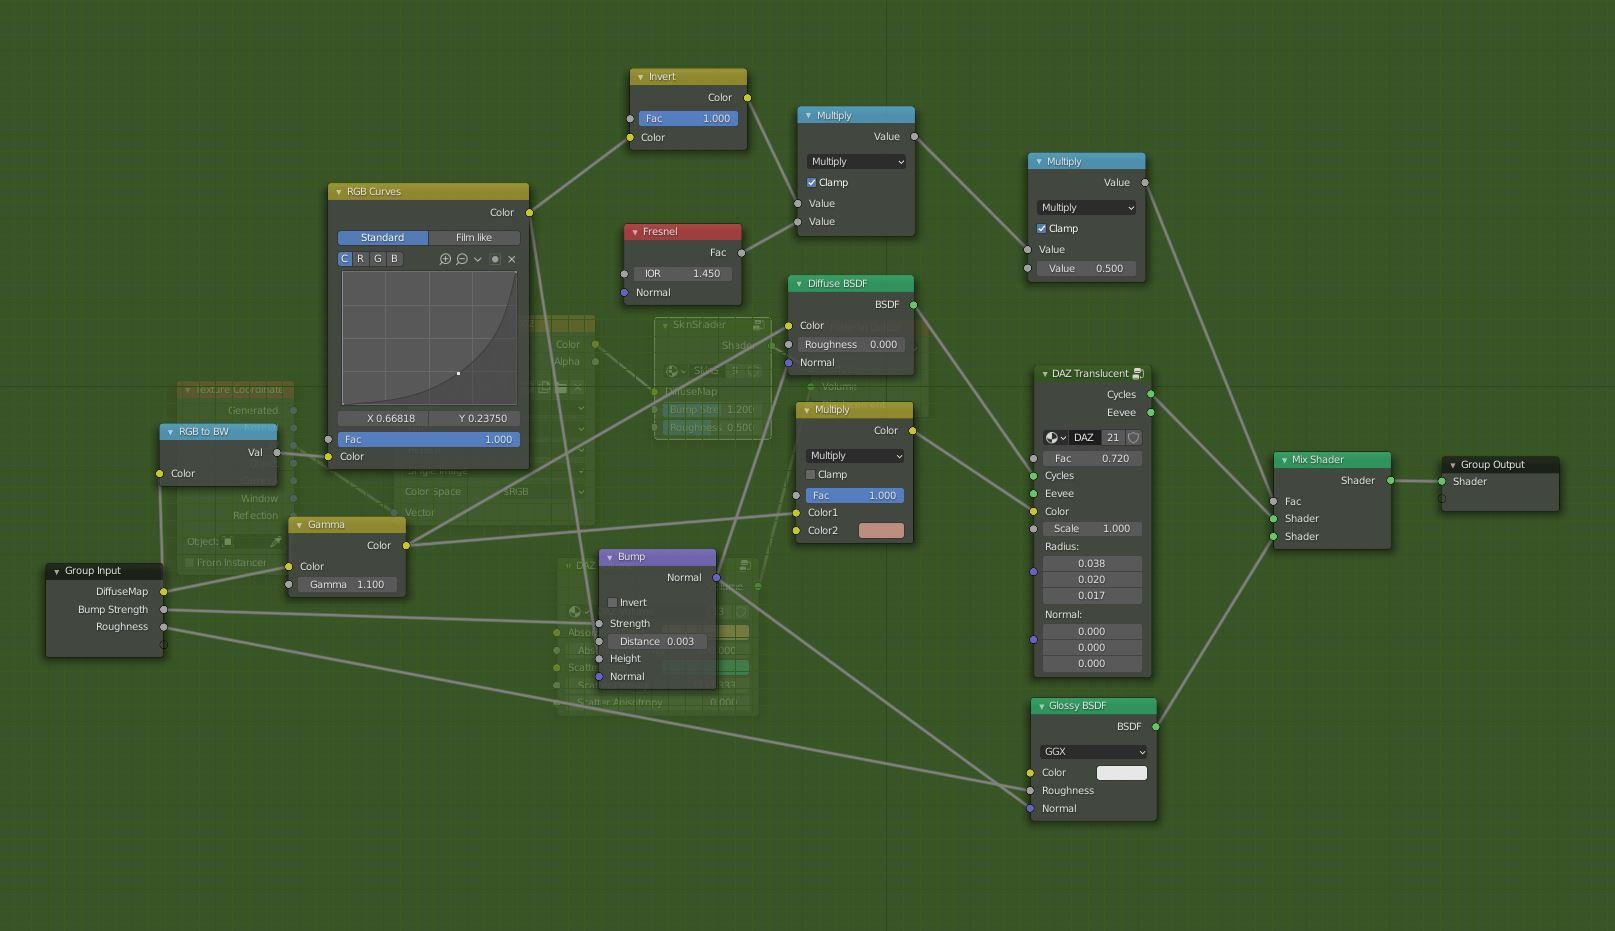Collapse the RGB Curves node
The image size is (1615, 931).
[x=338, y=192]
